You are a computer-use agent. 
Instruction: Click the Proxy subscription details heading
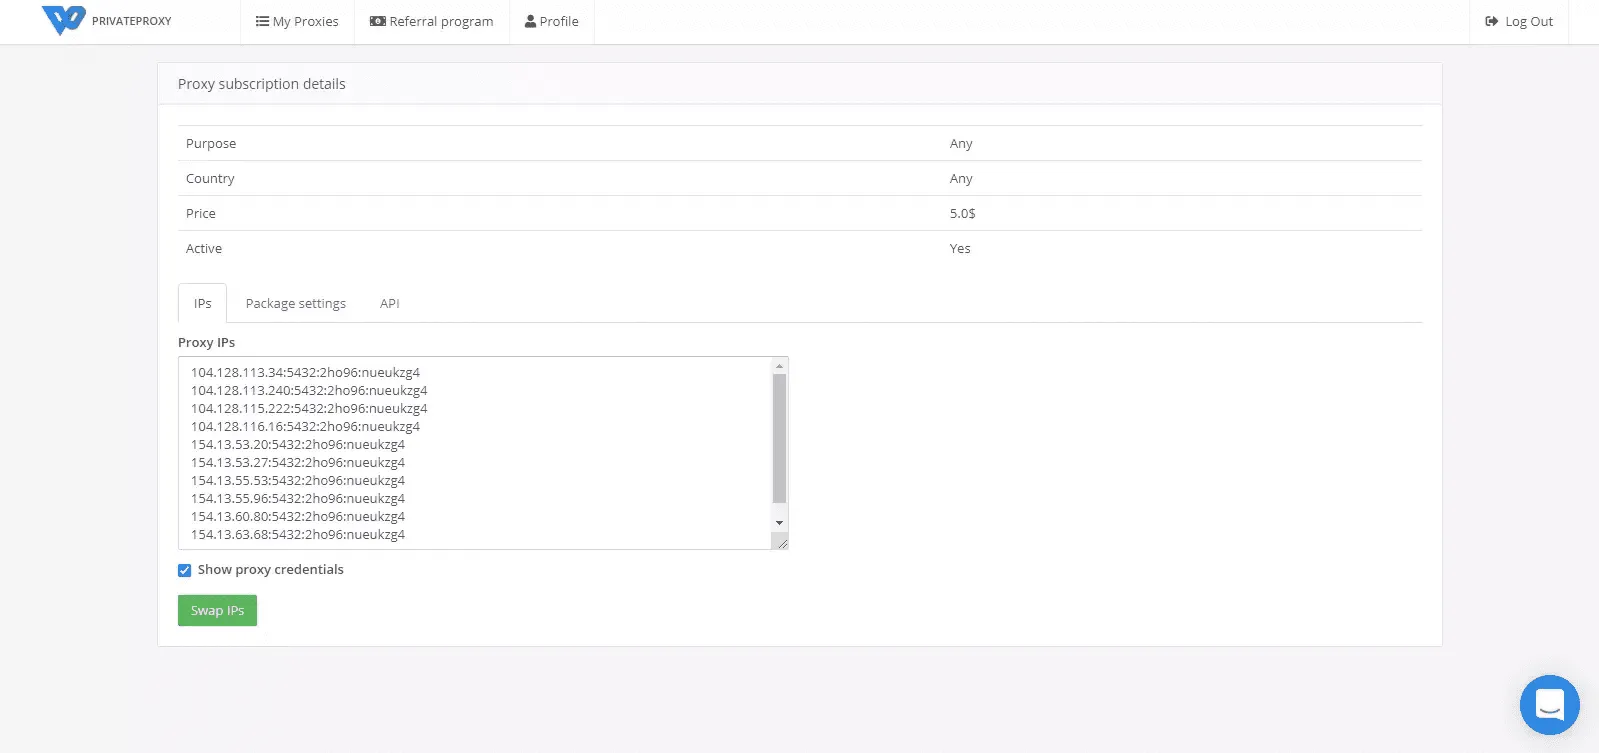coord(262,84)
